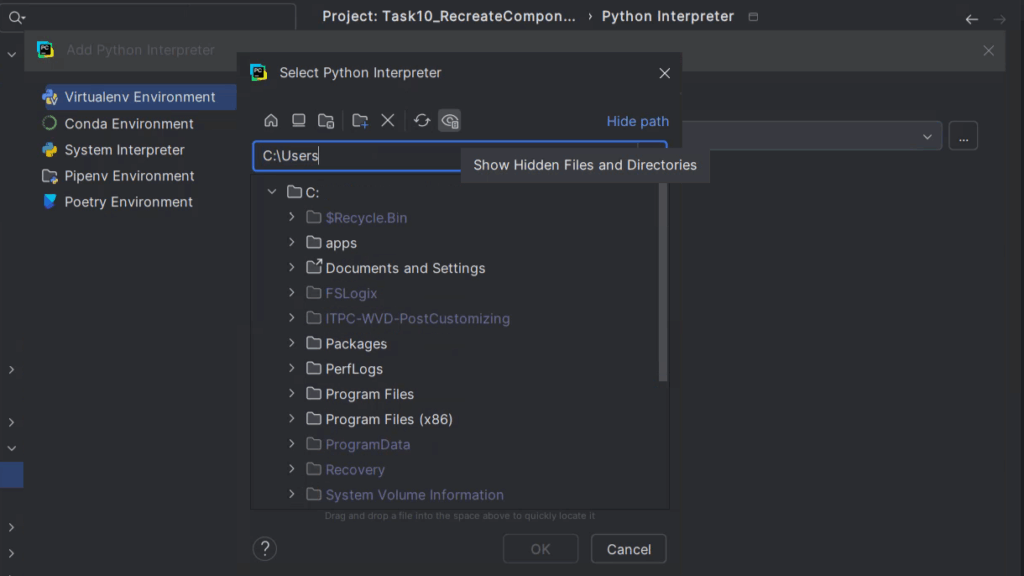Click the Home directory icon
Viewport: 1024px width, 576px height.
(x=271, y=121)
